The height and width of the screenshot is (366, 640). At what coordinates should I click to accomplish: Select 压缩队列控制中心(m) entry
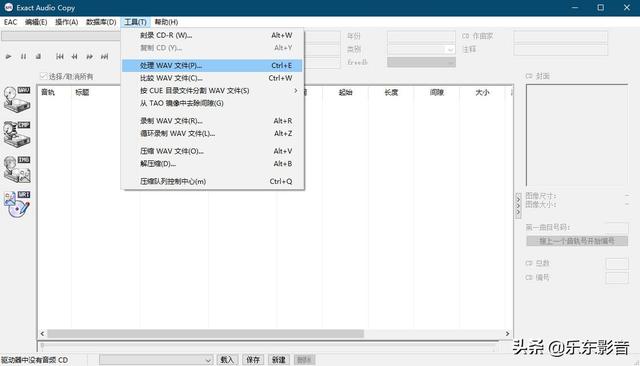coord(212,181)
